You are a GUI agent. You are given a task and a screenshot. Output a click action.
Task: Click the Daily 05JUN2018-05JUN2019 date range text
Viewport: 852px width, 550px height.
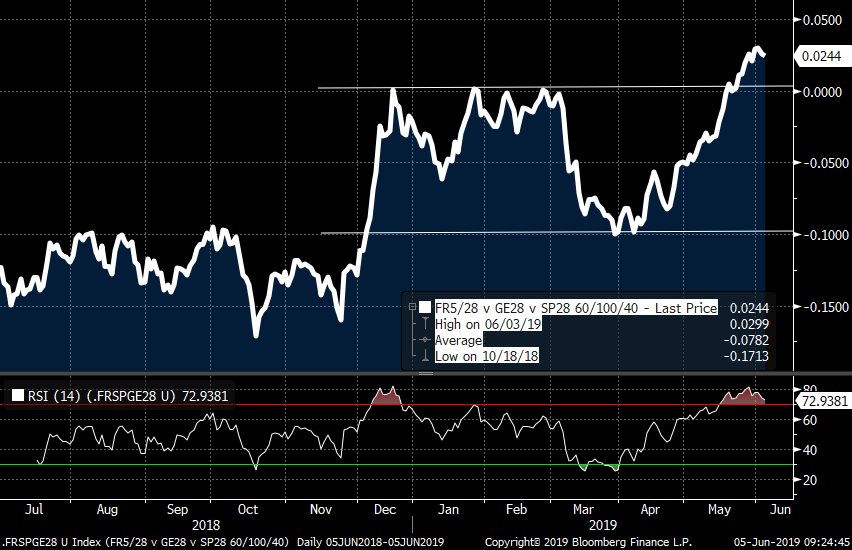pyautogui.click(x=371, y=542)
